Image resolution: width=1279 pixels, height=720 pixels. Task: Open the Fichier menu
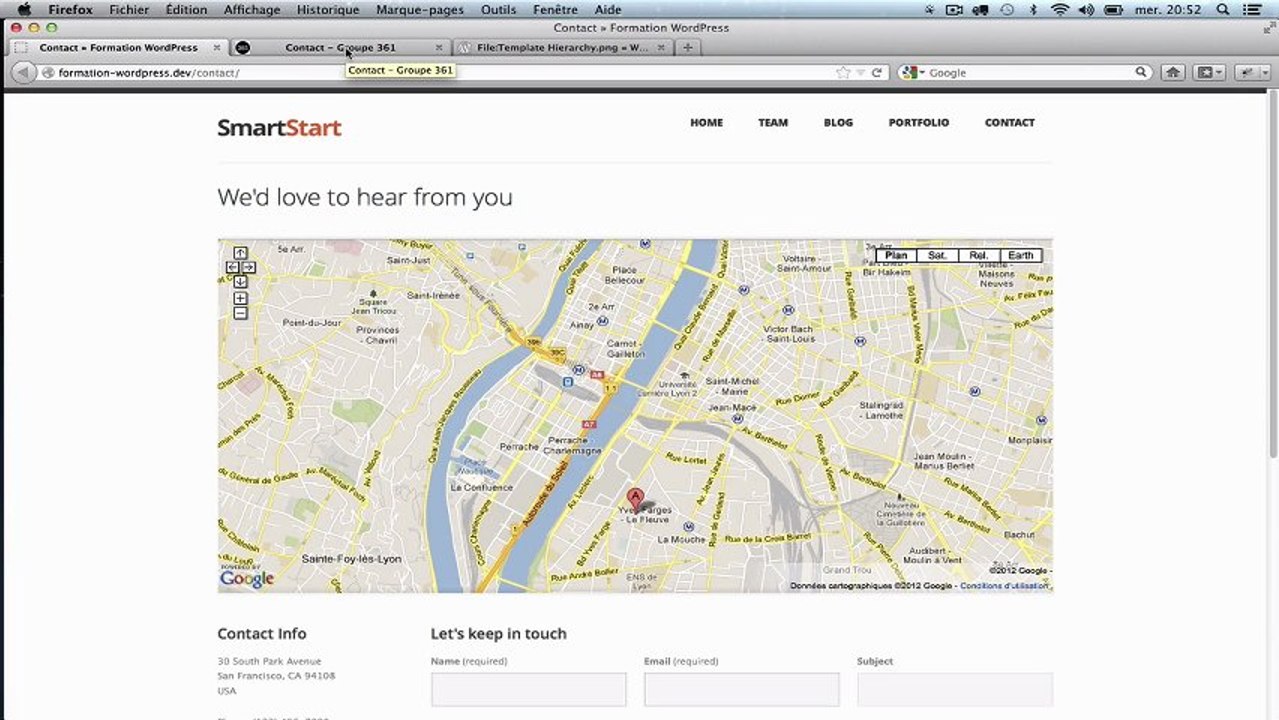click(x=129, y=9)
